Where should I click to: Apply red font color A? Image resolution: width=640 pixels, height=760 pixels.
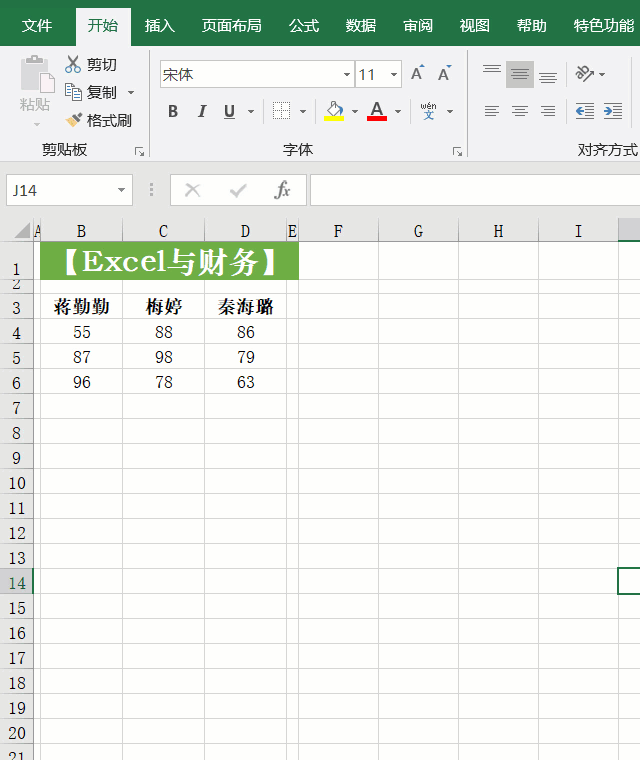[x=377, y=111]
